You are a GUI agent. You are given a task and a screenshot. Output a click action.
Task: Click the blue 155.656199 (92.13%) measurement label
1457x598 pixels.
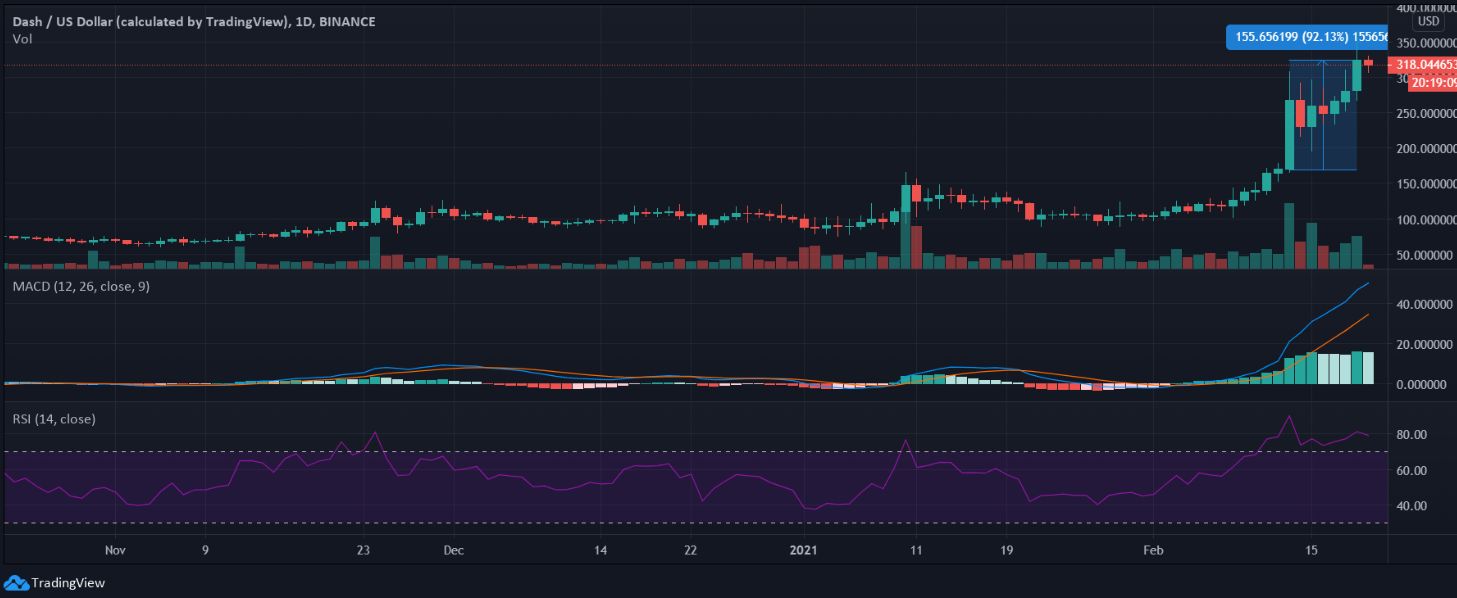pos(1306,37)
